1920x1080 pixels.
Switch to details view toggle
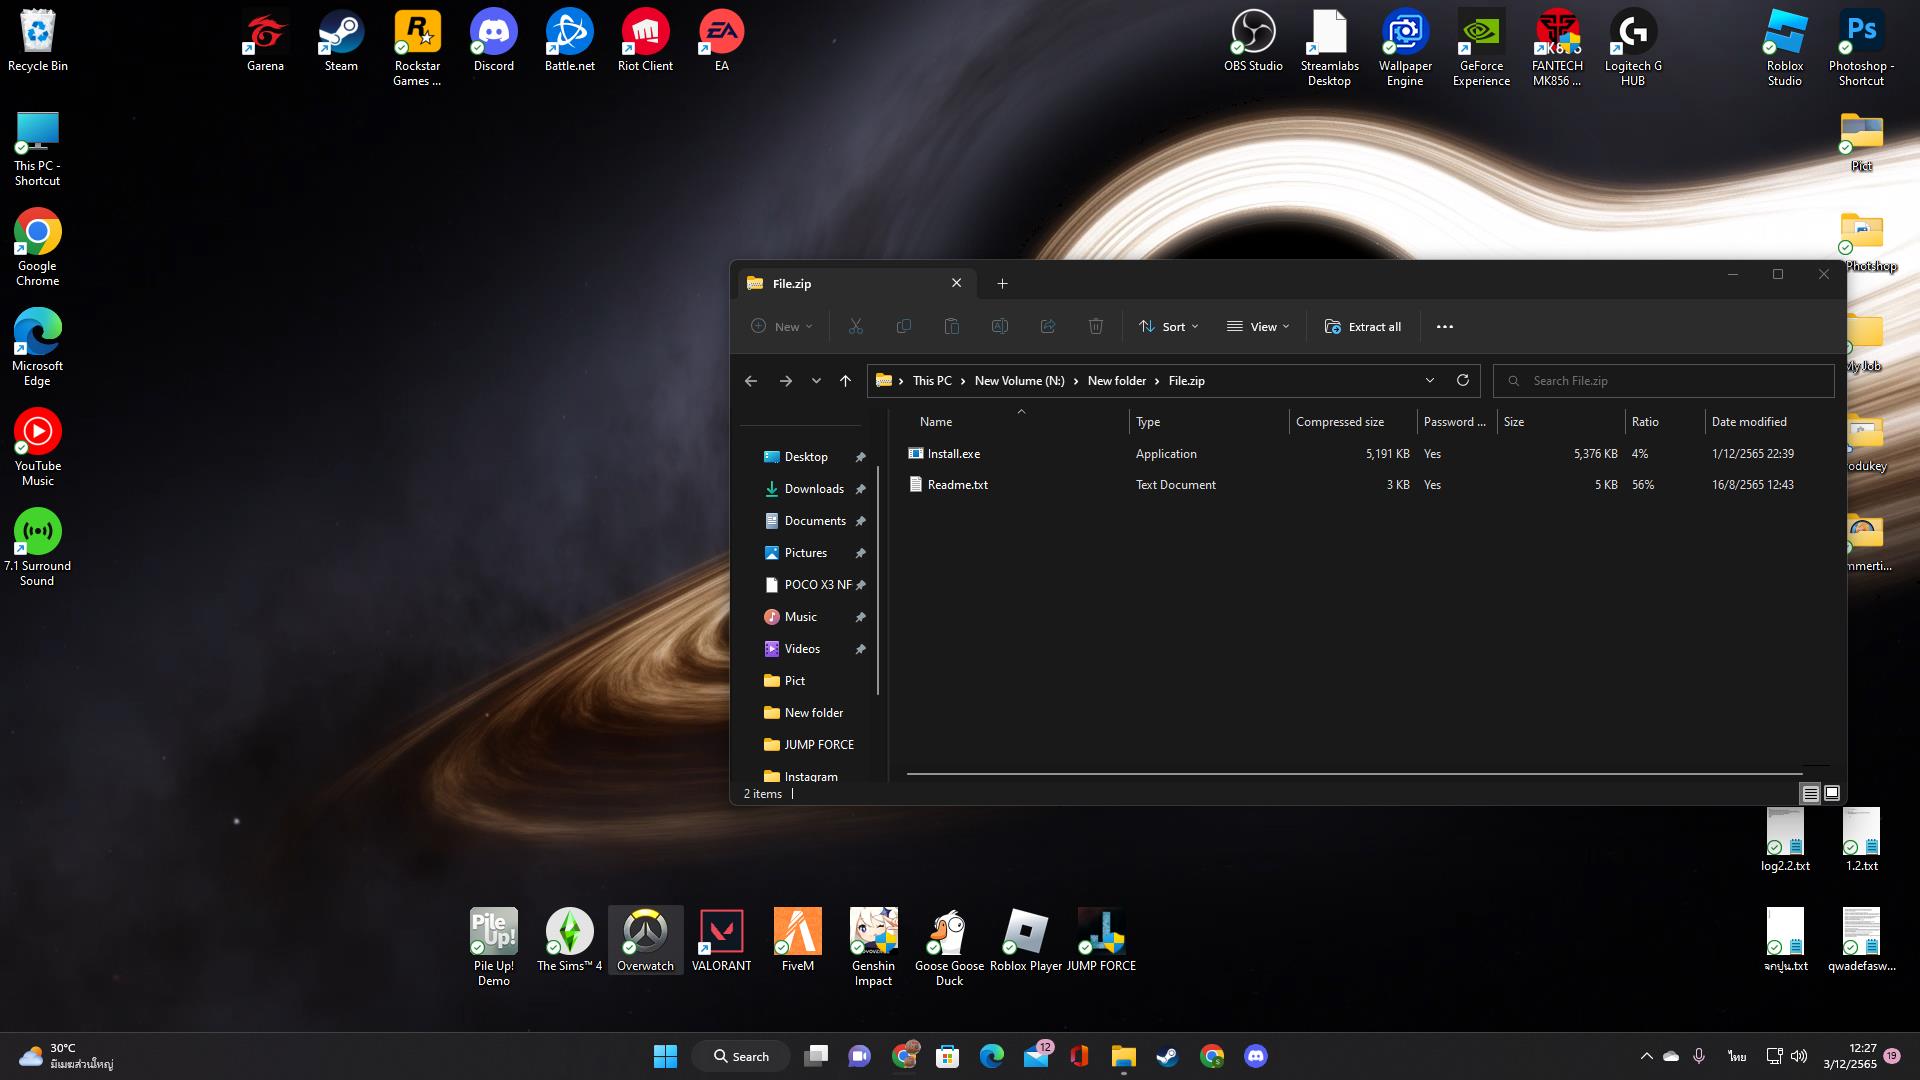1810,793
